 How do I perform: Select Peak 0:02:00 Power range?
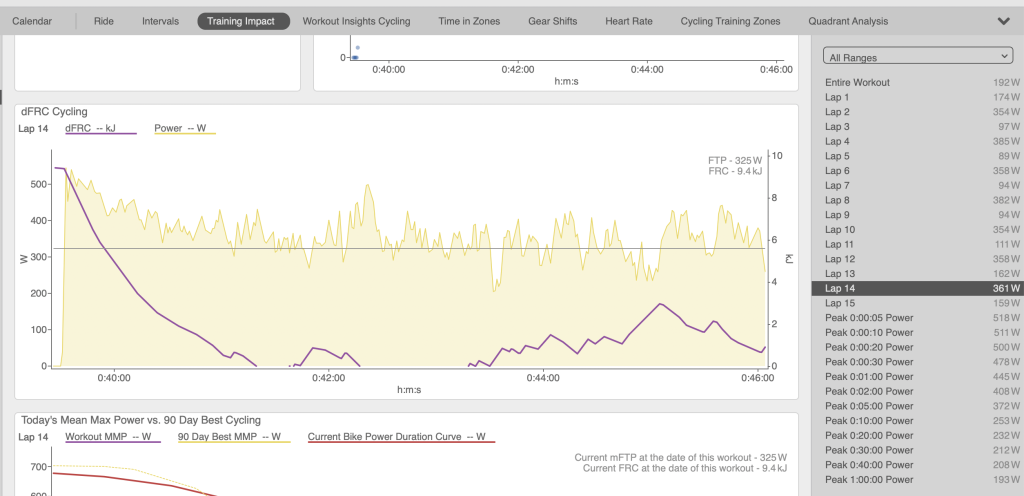918,391
